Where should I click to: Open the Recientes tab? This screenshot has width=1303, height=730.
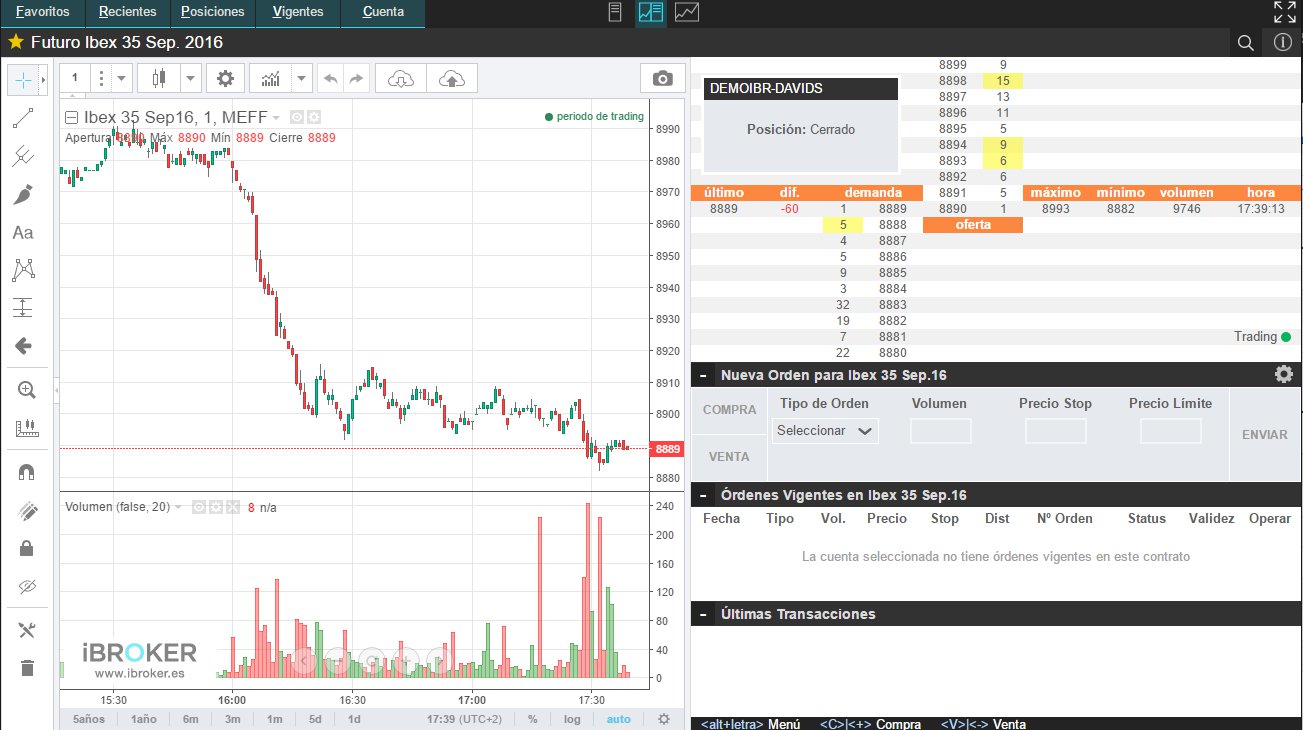pyautogui.click(x=128, y=12)
